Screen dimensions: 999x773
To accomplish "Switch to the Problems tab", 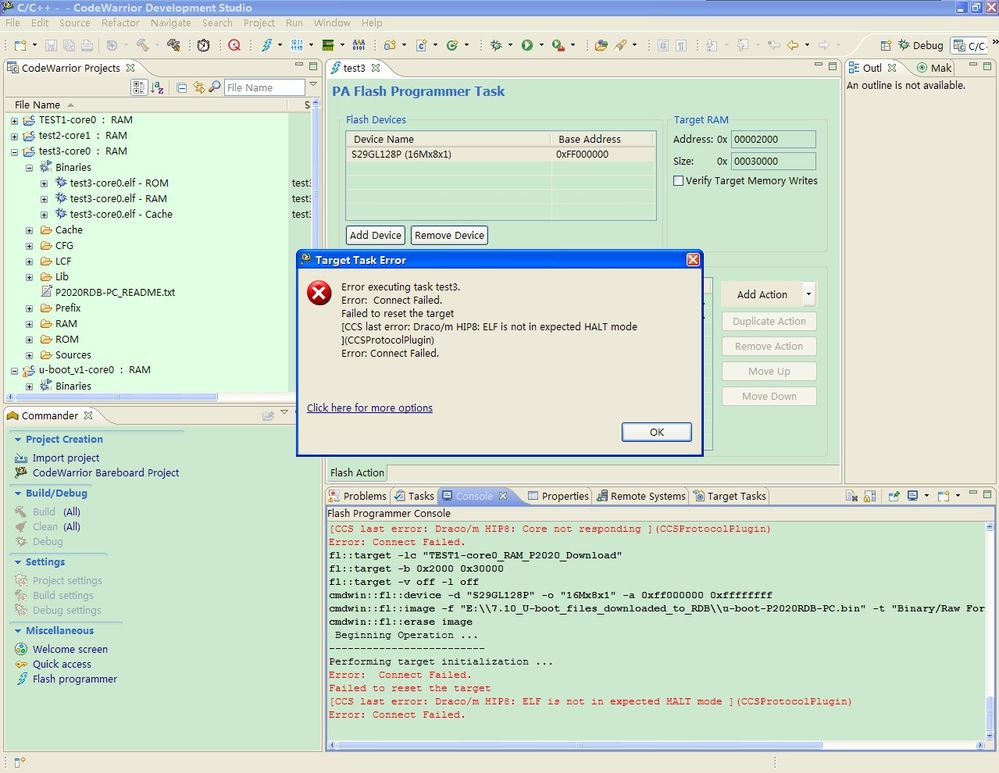I will [357, 496].
